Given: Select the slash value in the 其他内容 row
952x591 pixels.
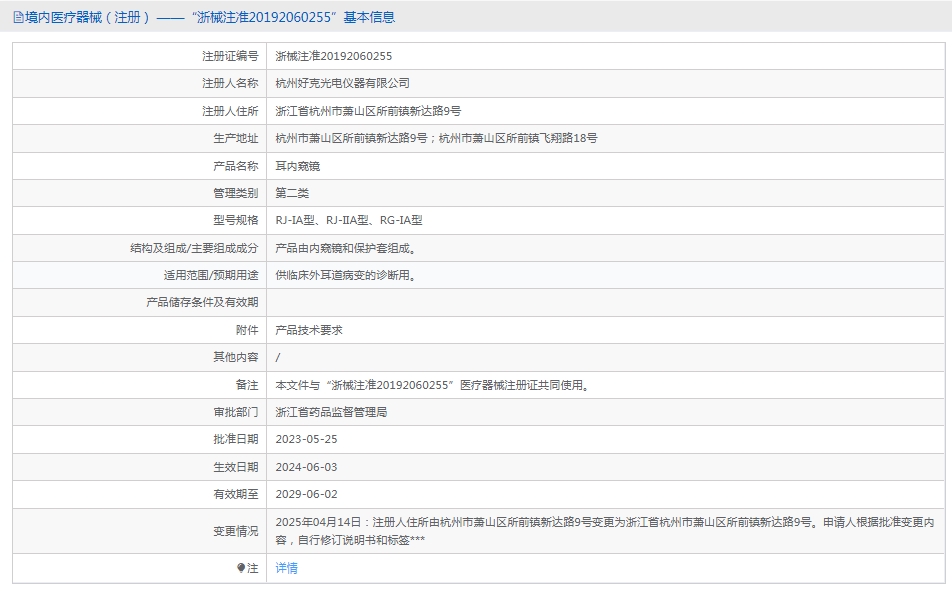Looking at the screenshot, I should tap(277, 357).
